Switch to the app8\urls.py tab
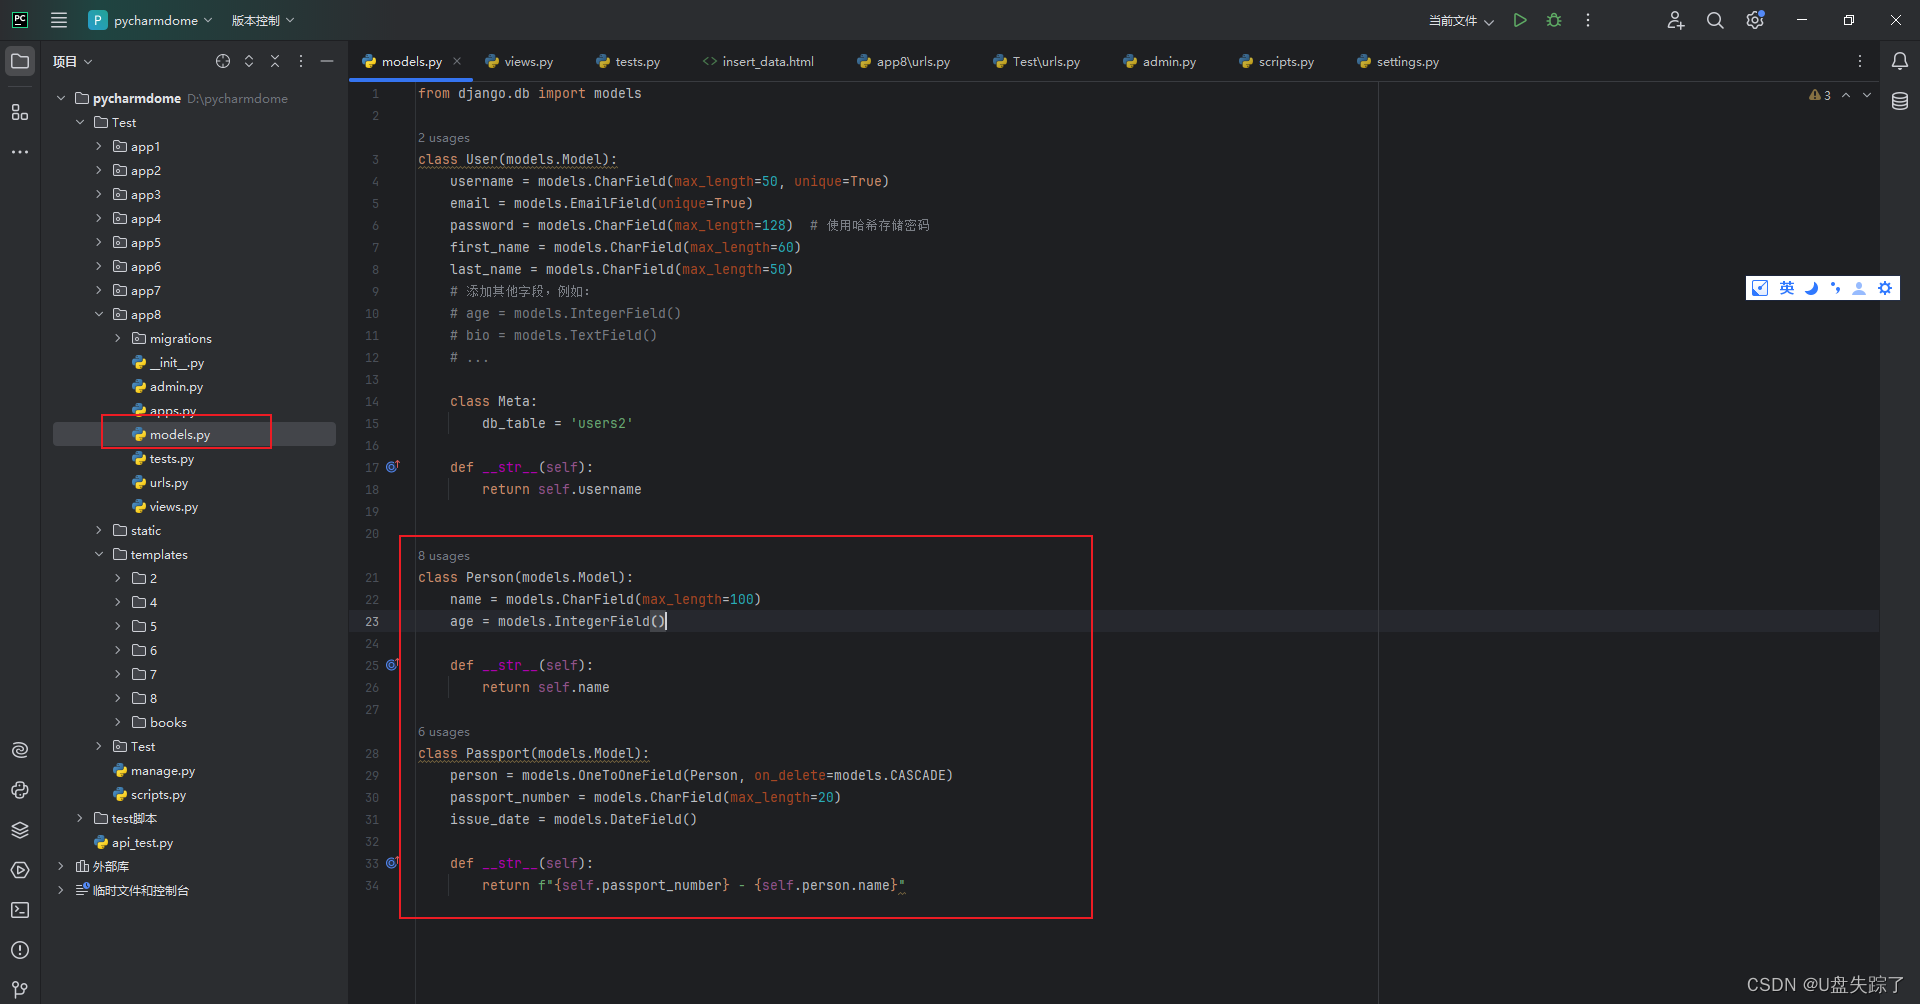The height and width of the screenshot is (1004, 1920). [x=904, y=61]
